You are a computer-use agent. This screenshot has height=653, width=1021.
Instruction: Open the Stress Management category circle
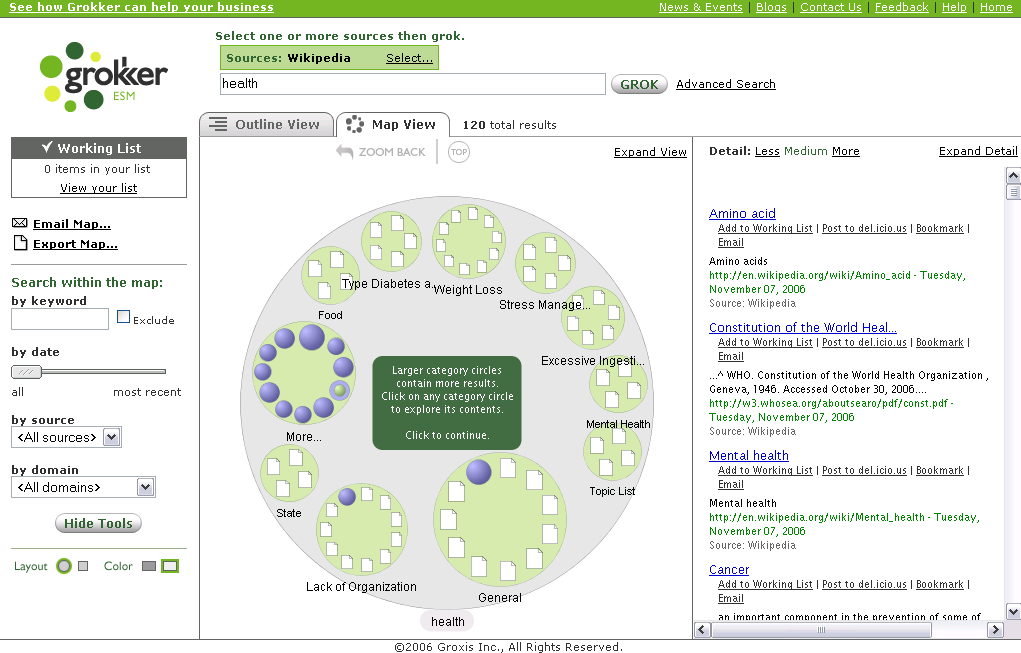click(x=545, y=263)
